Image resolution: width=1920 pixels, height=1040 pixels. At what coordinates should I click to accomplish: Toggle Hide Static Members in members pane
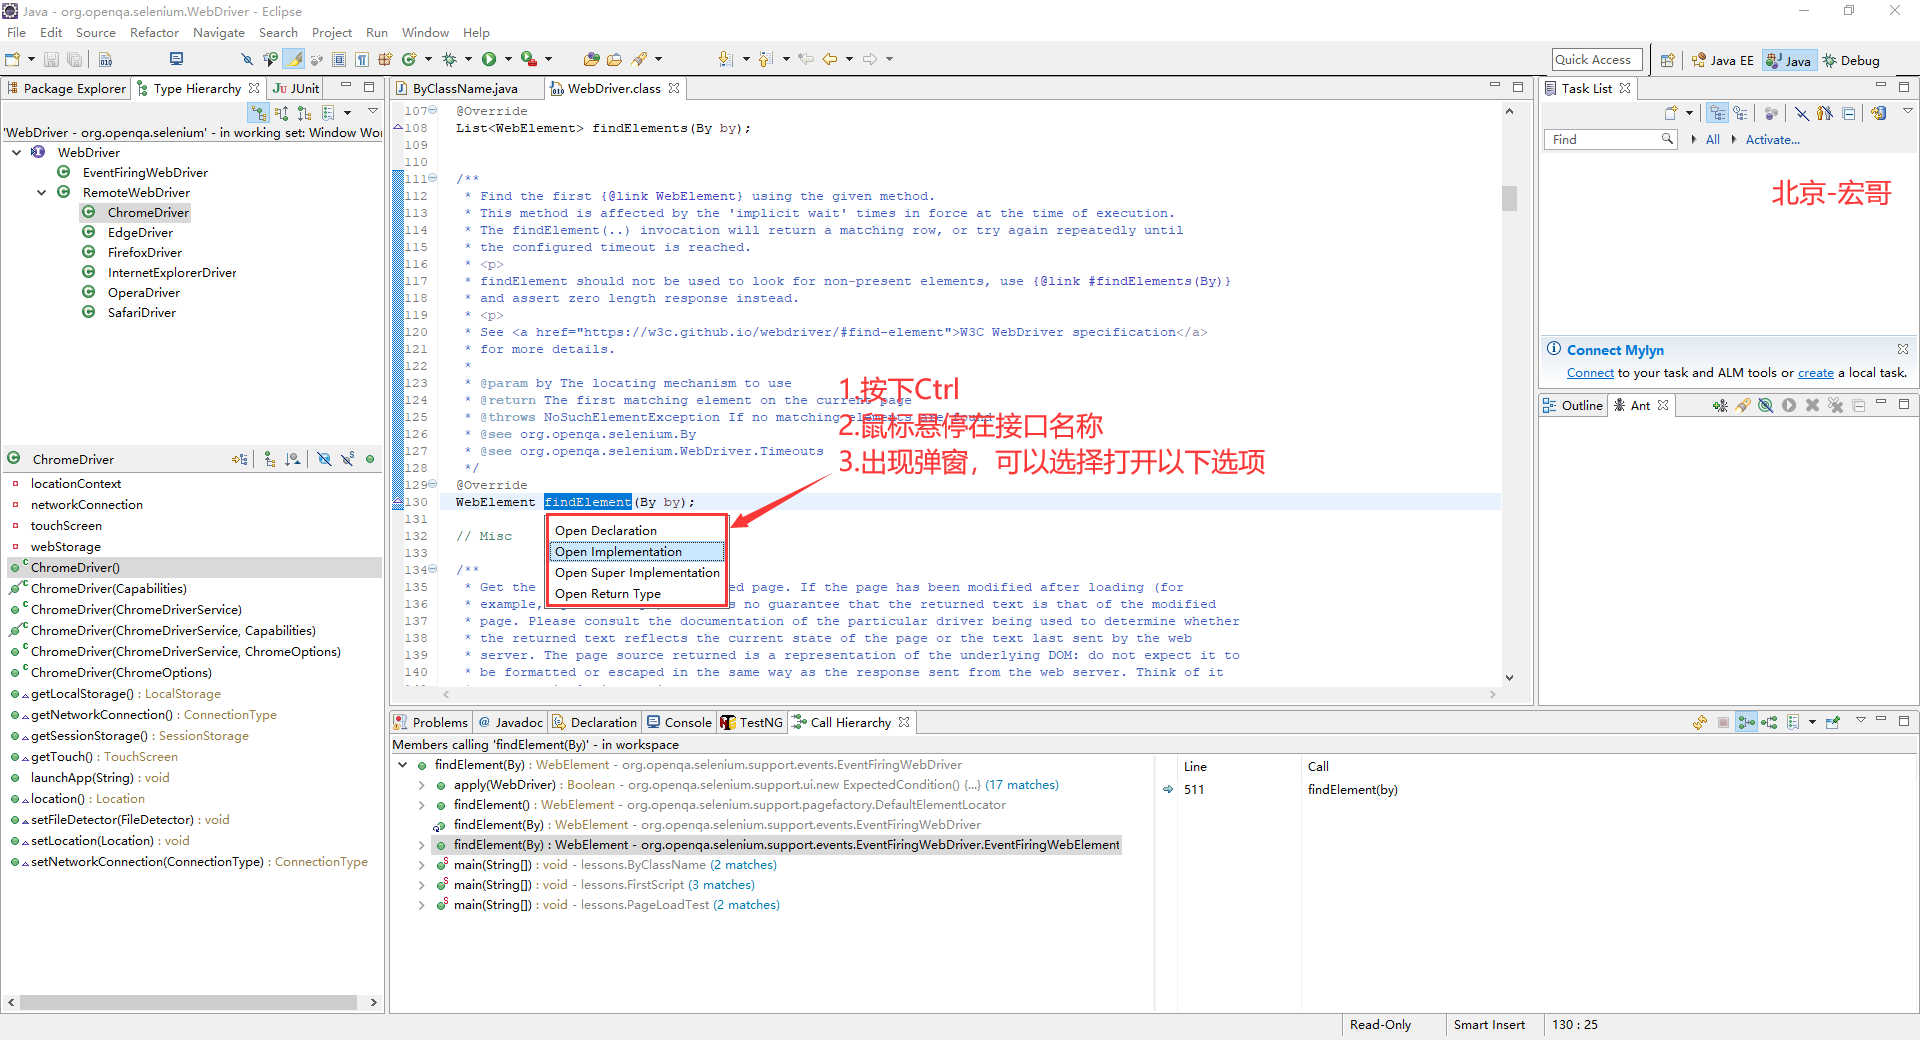(347, 459)
